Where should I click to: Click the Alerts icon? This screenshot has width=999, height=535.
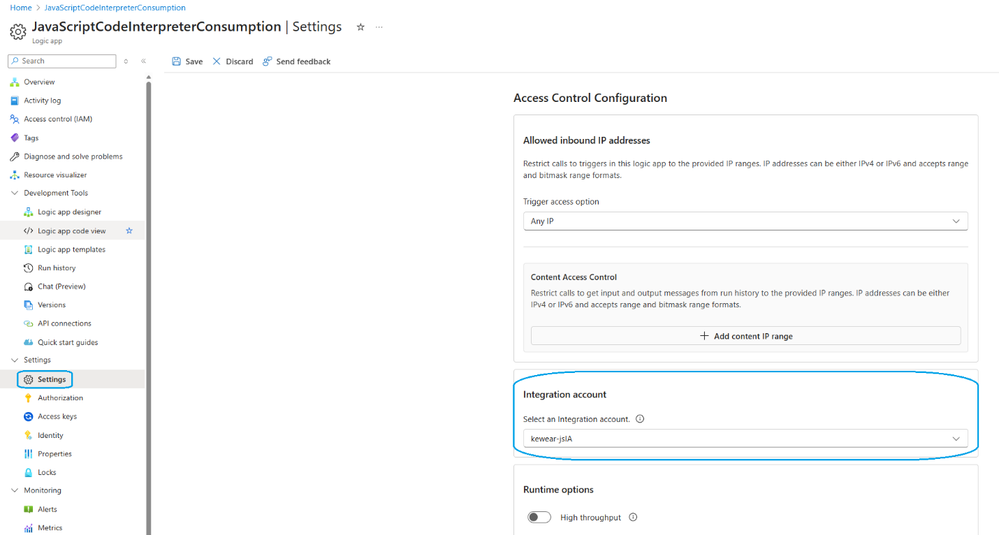[x=28, y=510]
